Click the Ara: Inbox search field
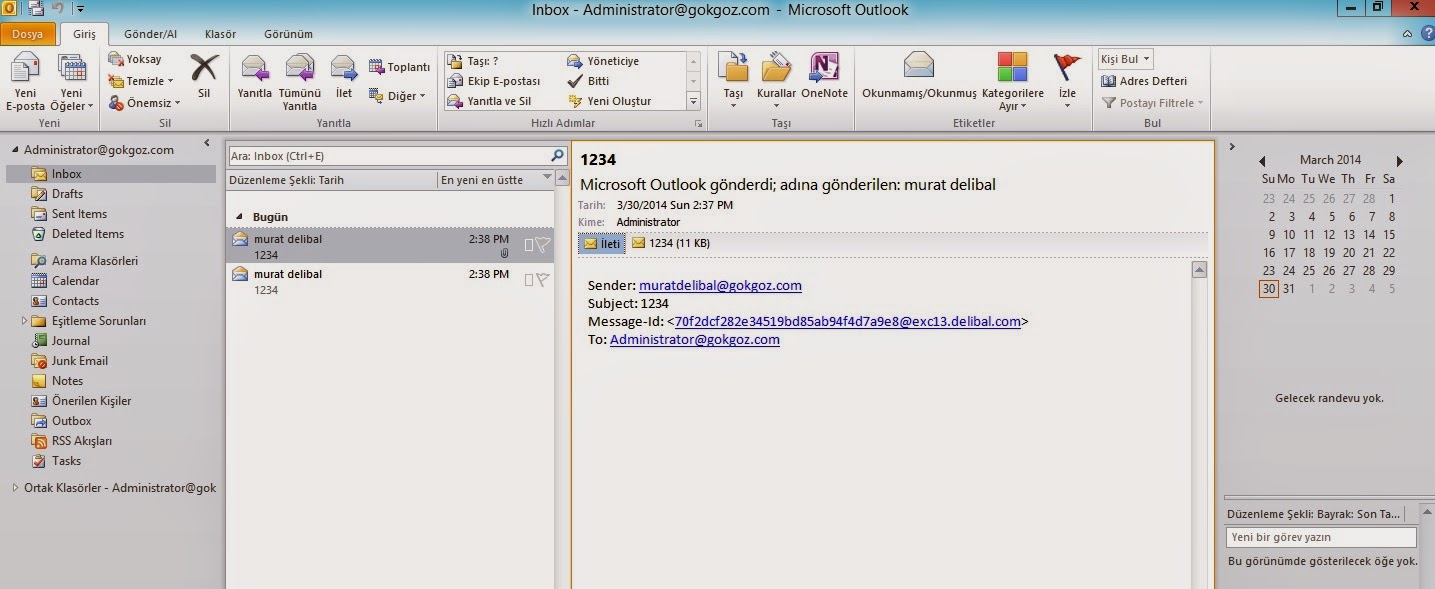 point(388,156)
